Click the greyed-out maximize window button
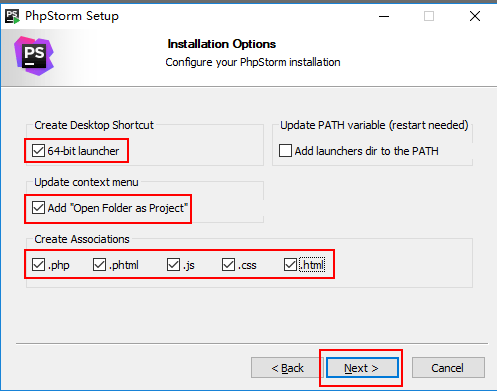Image resolution: width=497 pixels, height=391 pixels. click(x=429, y=16)
